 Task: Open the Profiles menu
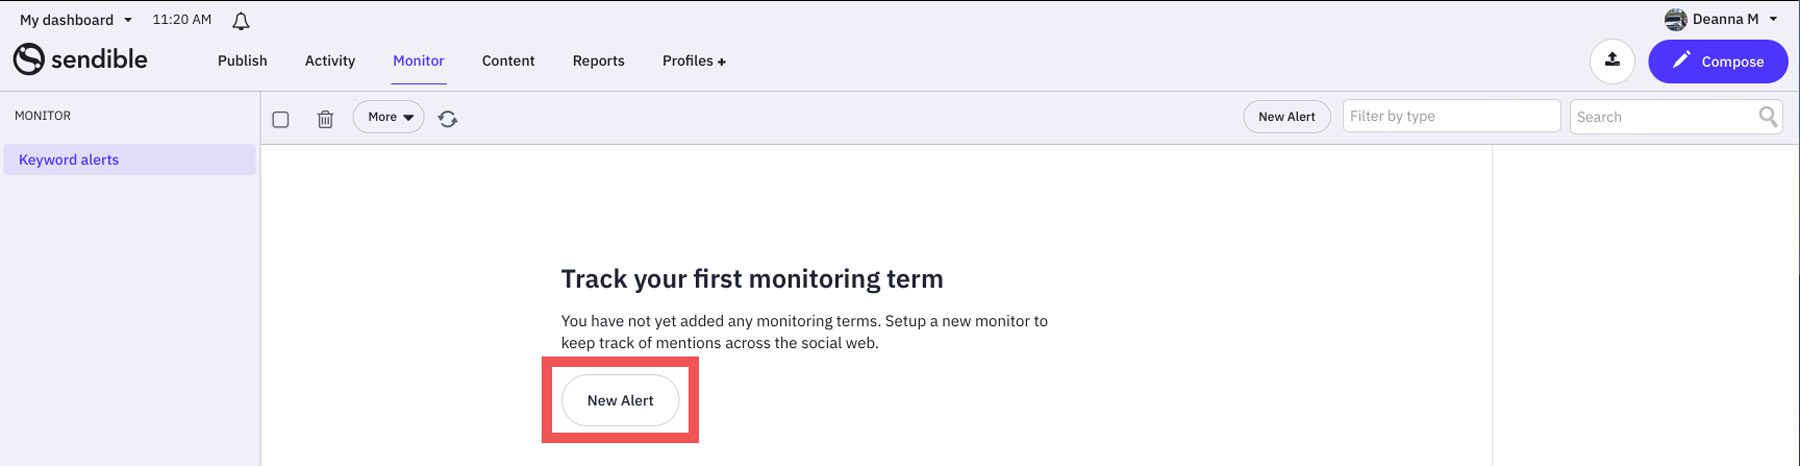pyautogui.click(x=693, y=61)
